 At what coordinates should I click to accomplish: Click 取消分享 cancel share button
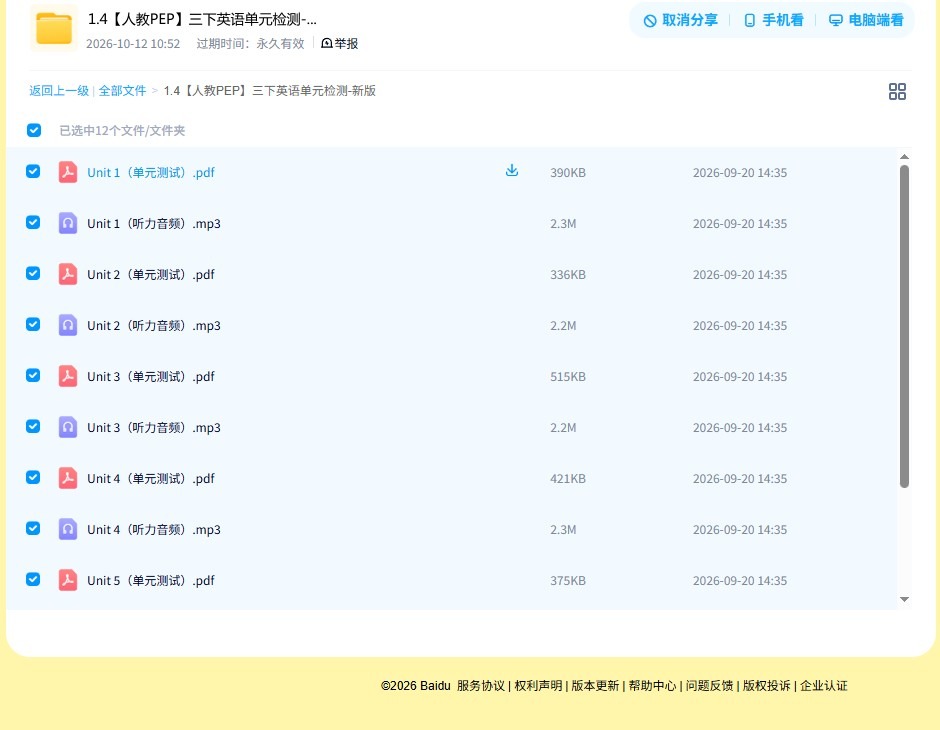680,20
